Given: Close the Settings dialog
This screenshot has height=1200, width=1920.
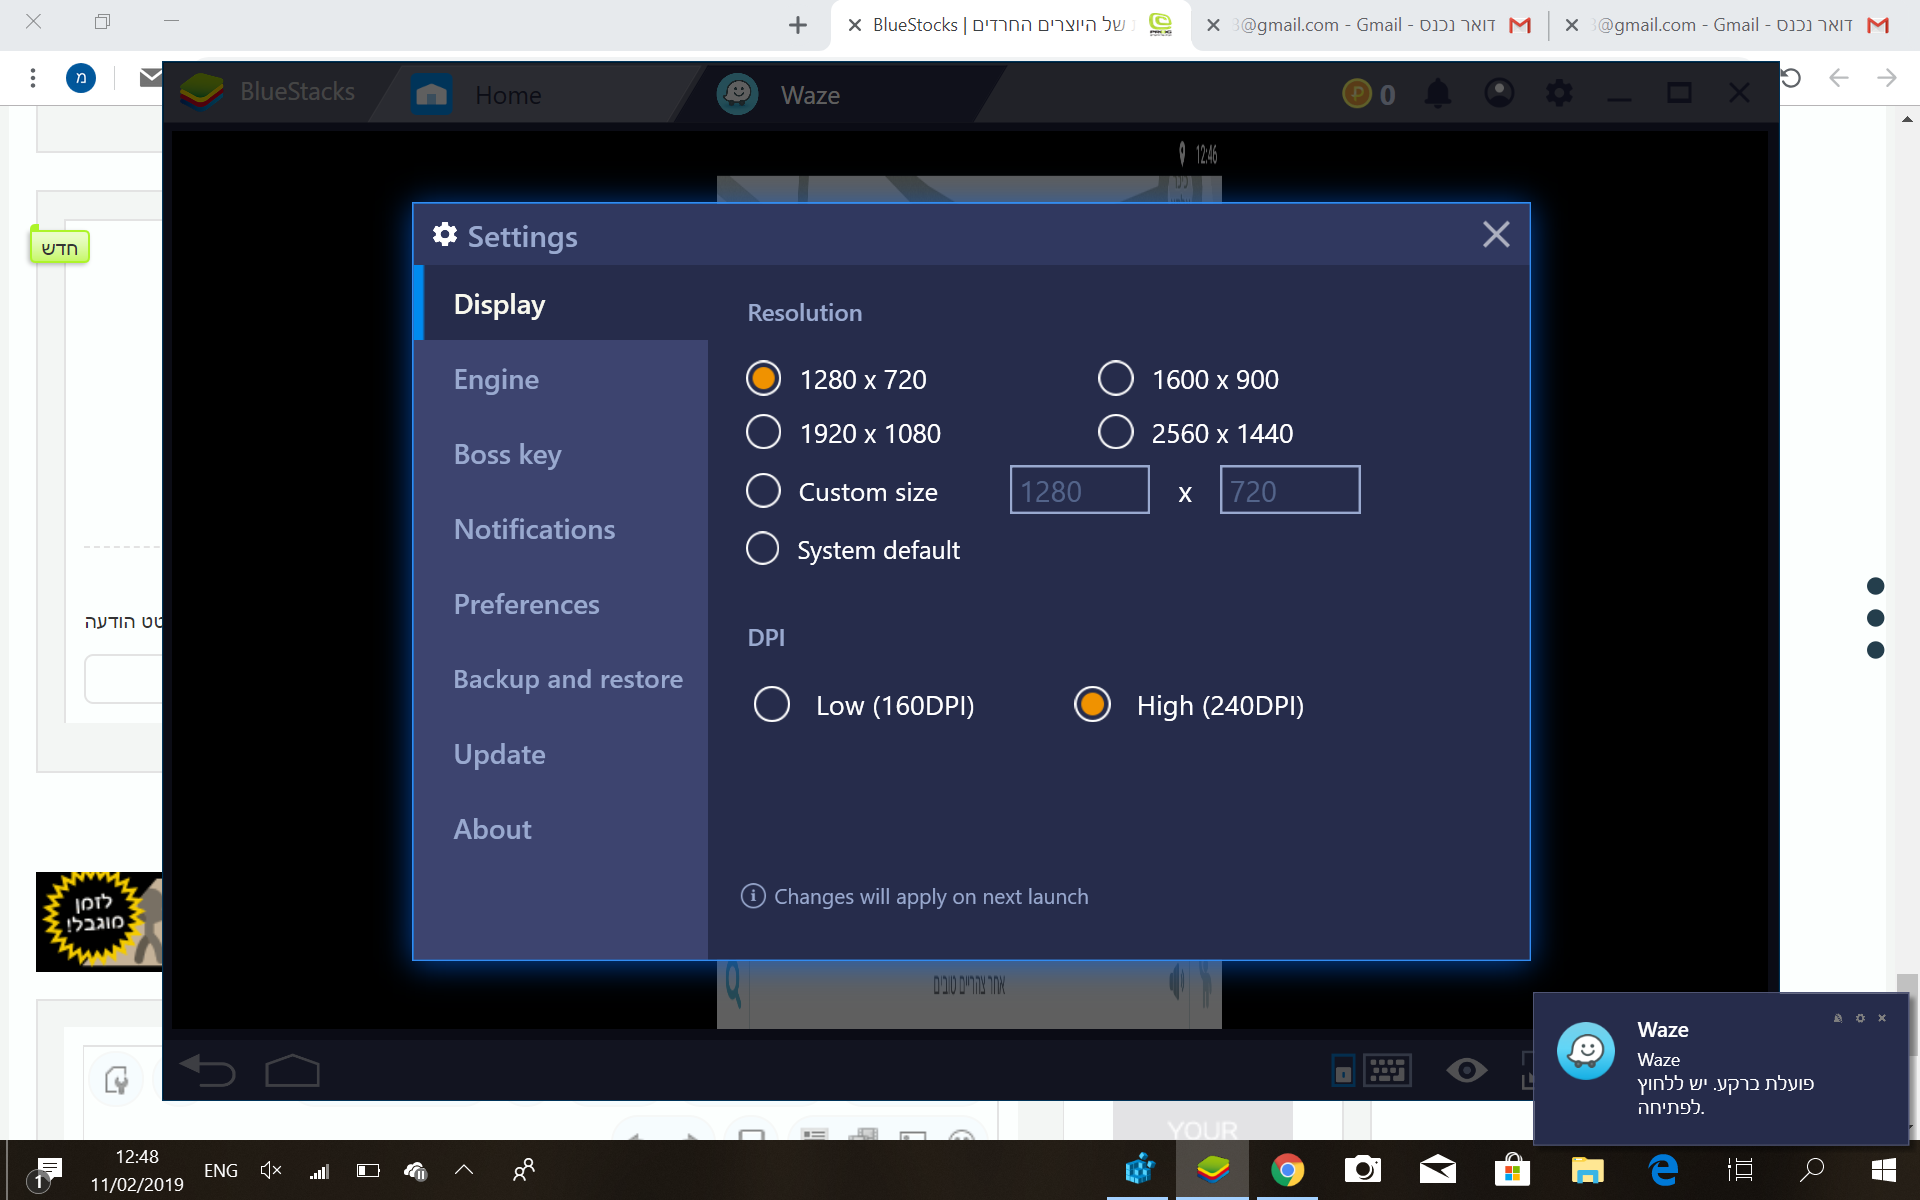Looking at the screenshot, I should tap(1496, 234).
